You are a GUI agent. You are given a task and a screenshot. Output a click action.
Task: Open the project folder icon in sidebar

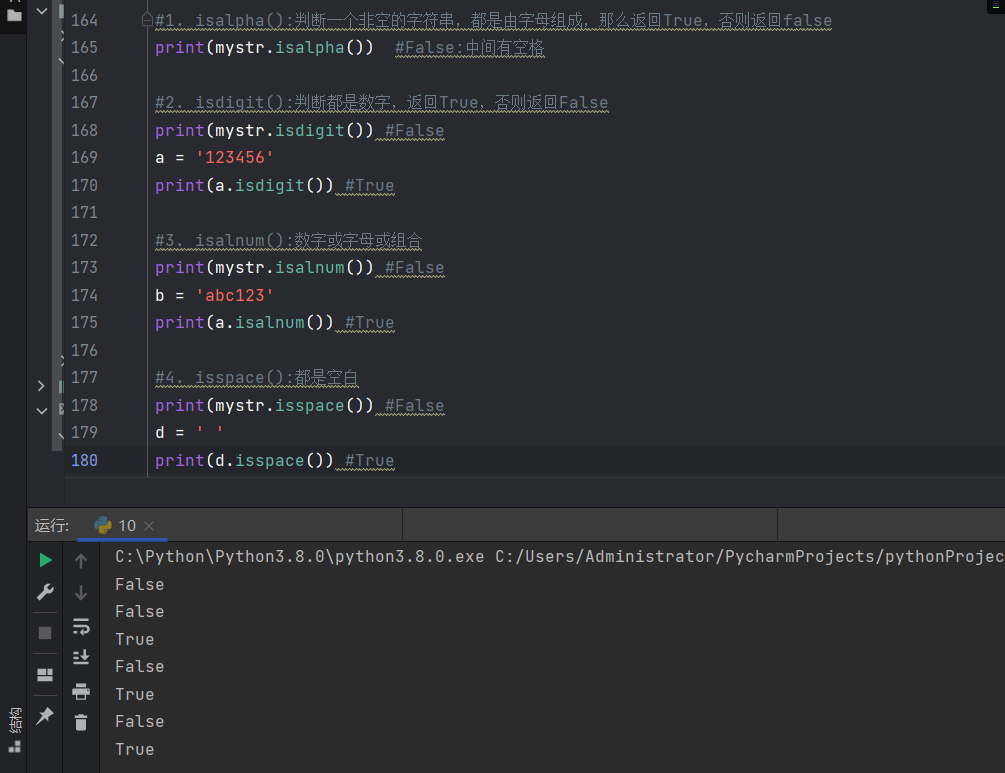tap(14, 15)
